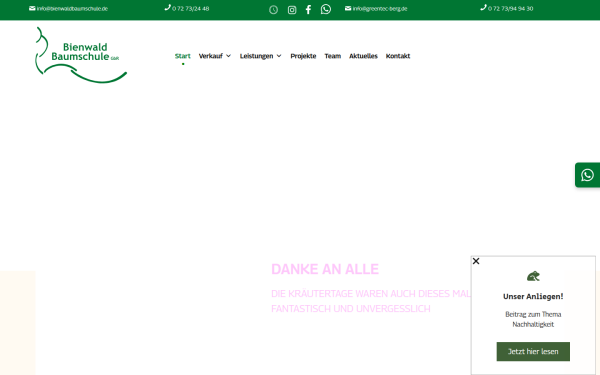Click the Bienwald Baumschule logo
600x375 pixels.
(x=81, y=55)
